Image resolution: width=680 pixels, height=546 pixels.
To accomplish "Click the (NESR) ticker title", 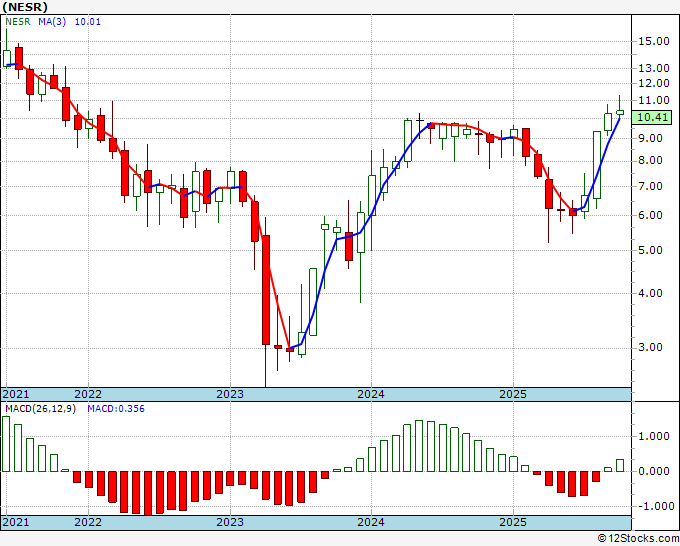I will point(25,7).
